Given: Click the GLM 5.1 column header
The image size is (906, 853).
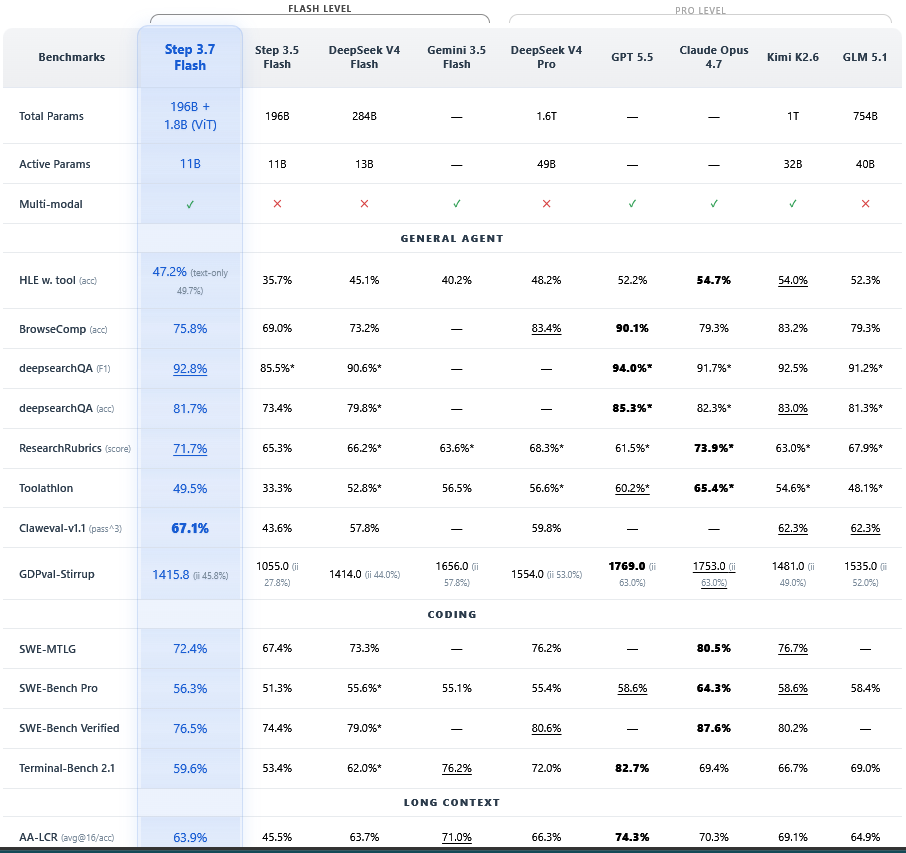Looking at the screenshot, I should coord(865,57).
